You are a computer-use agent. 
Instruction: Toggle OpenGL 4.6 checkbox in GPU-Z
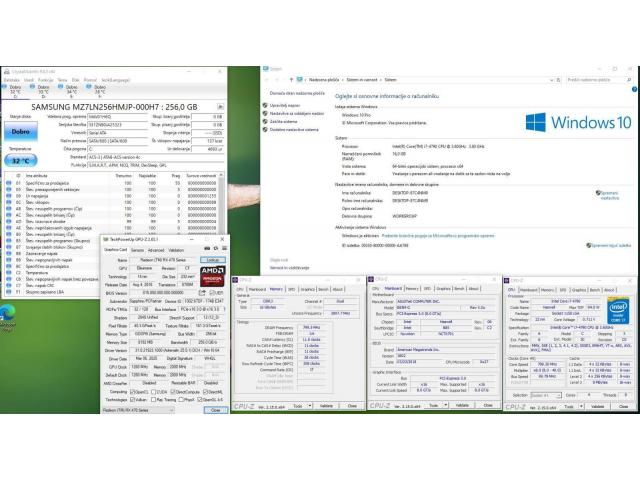[x=200, y=400]
